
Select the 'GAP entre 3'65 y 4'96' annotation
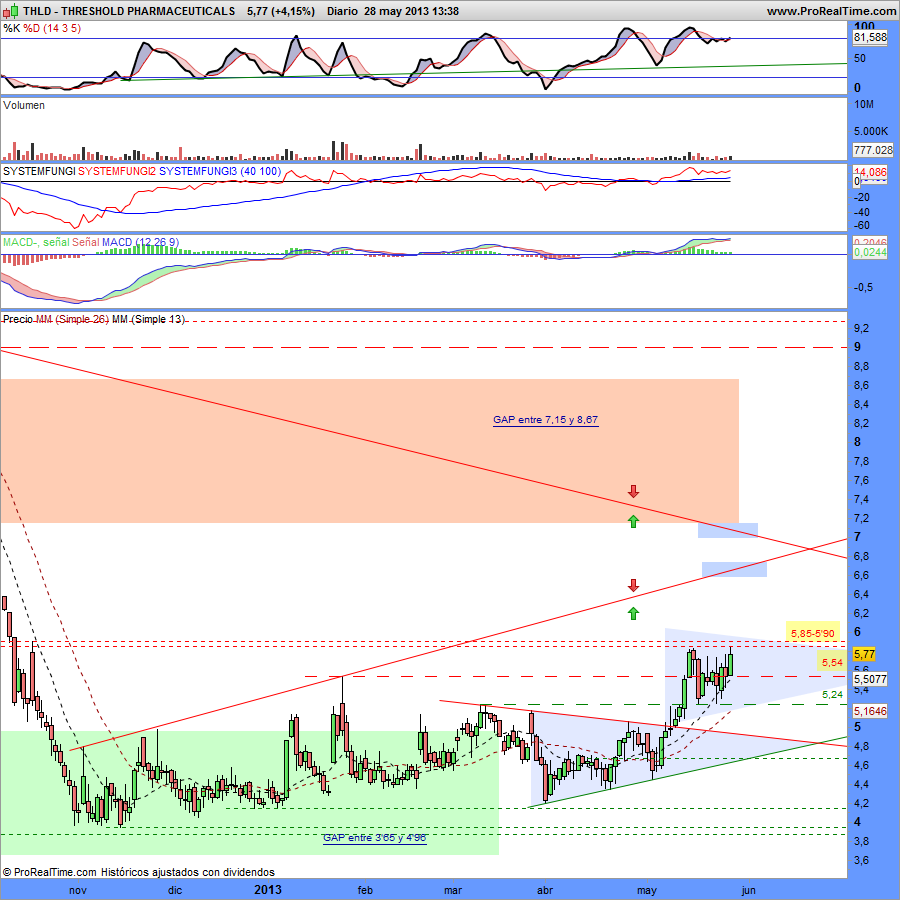(x=374, y=837)
